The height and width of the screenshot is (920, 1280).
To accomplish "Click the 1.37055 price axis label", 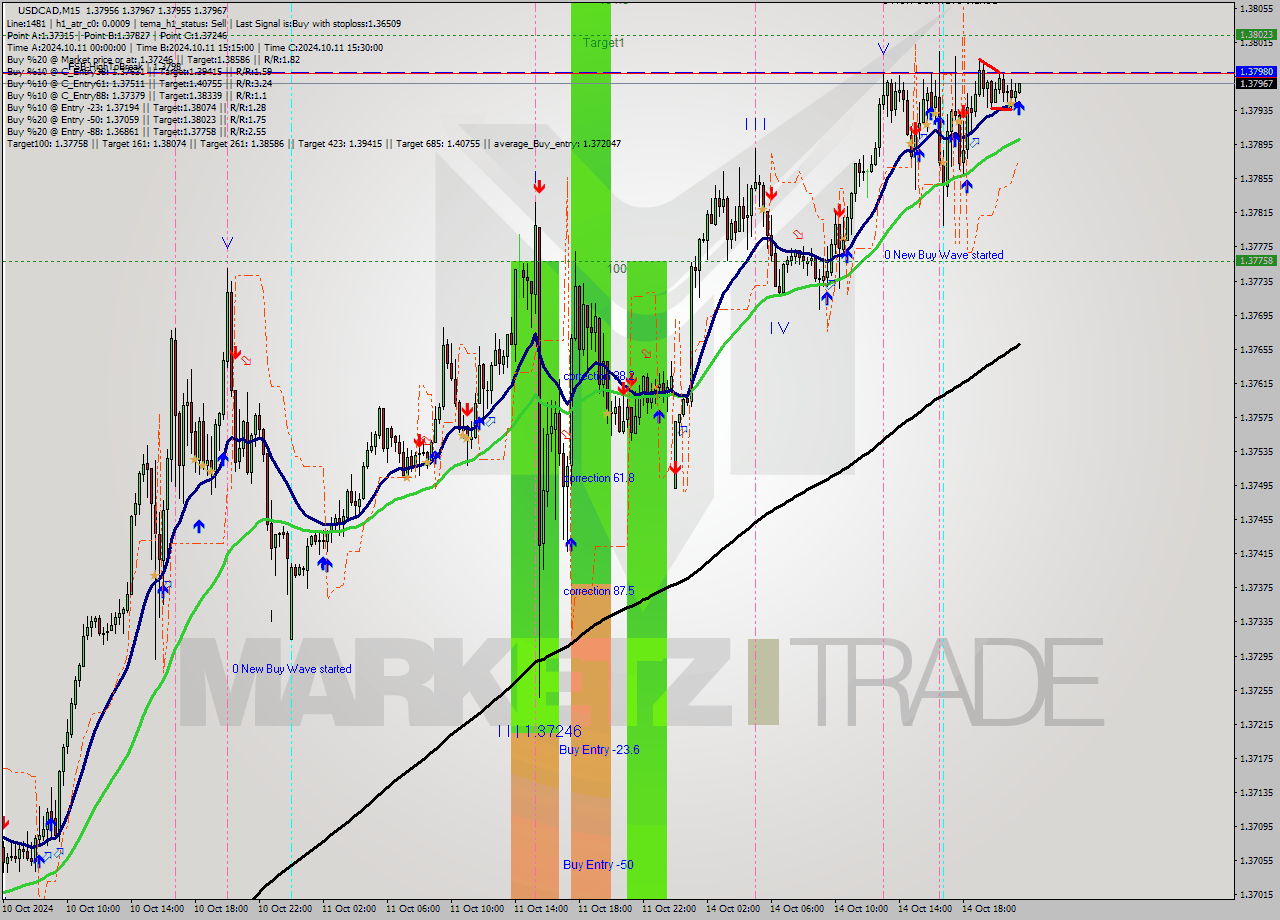I will [1256, 860].
